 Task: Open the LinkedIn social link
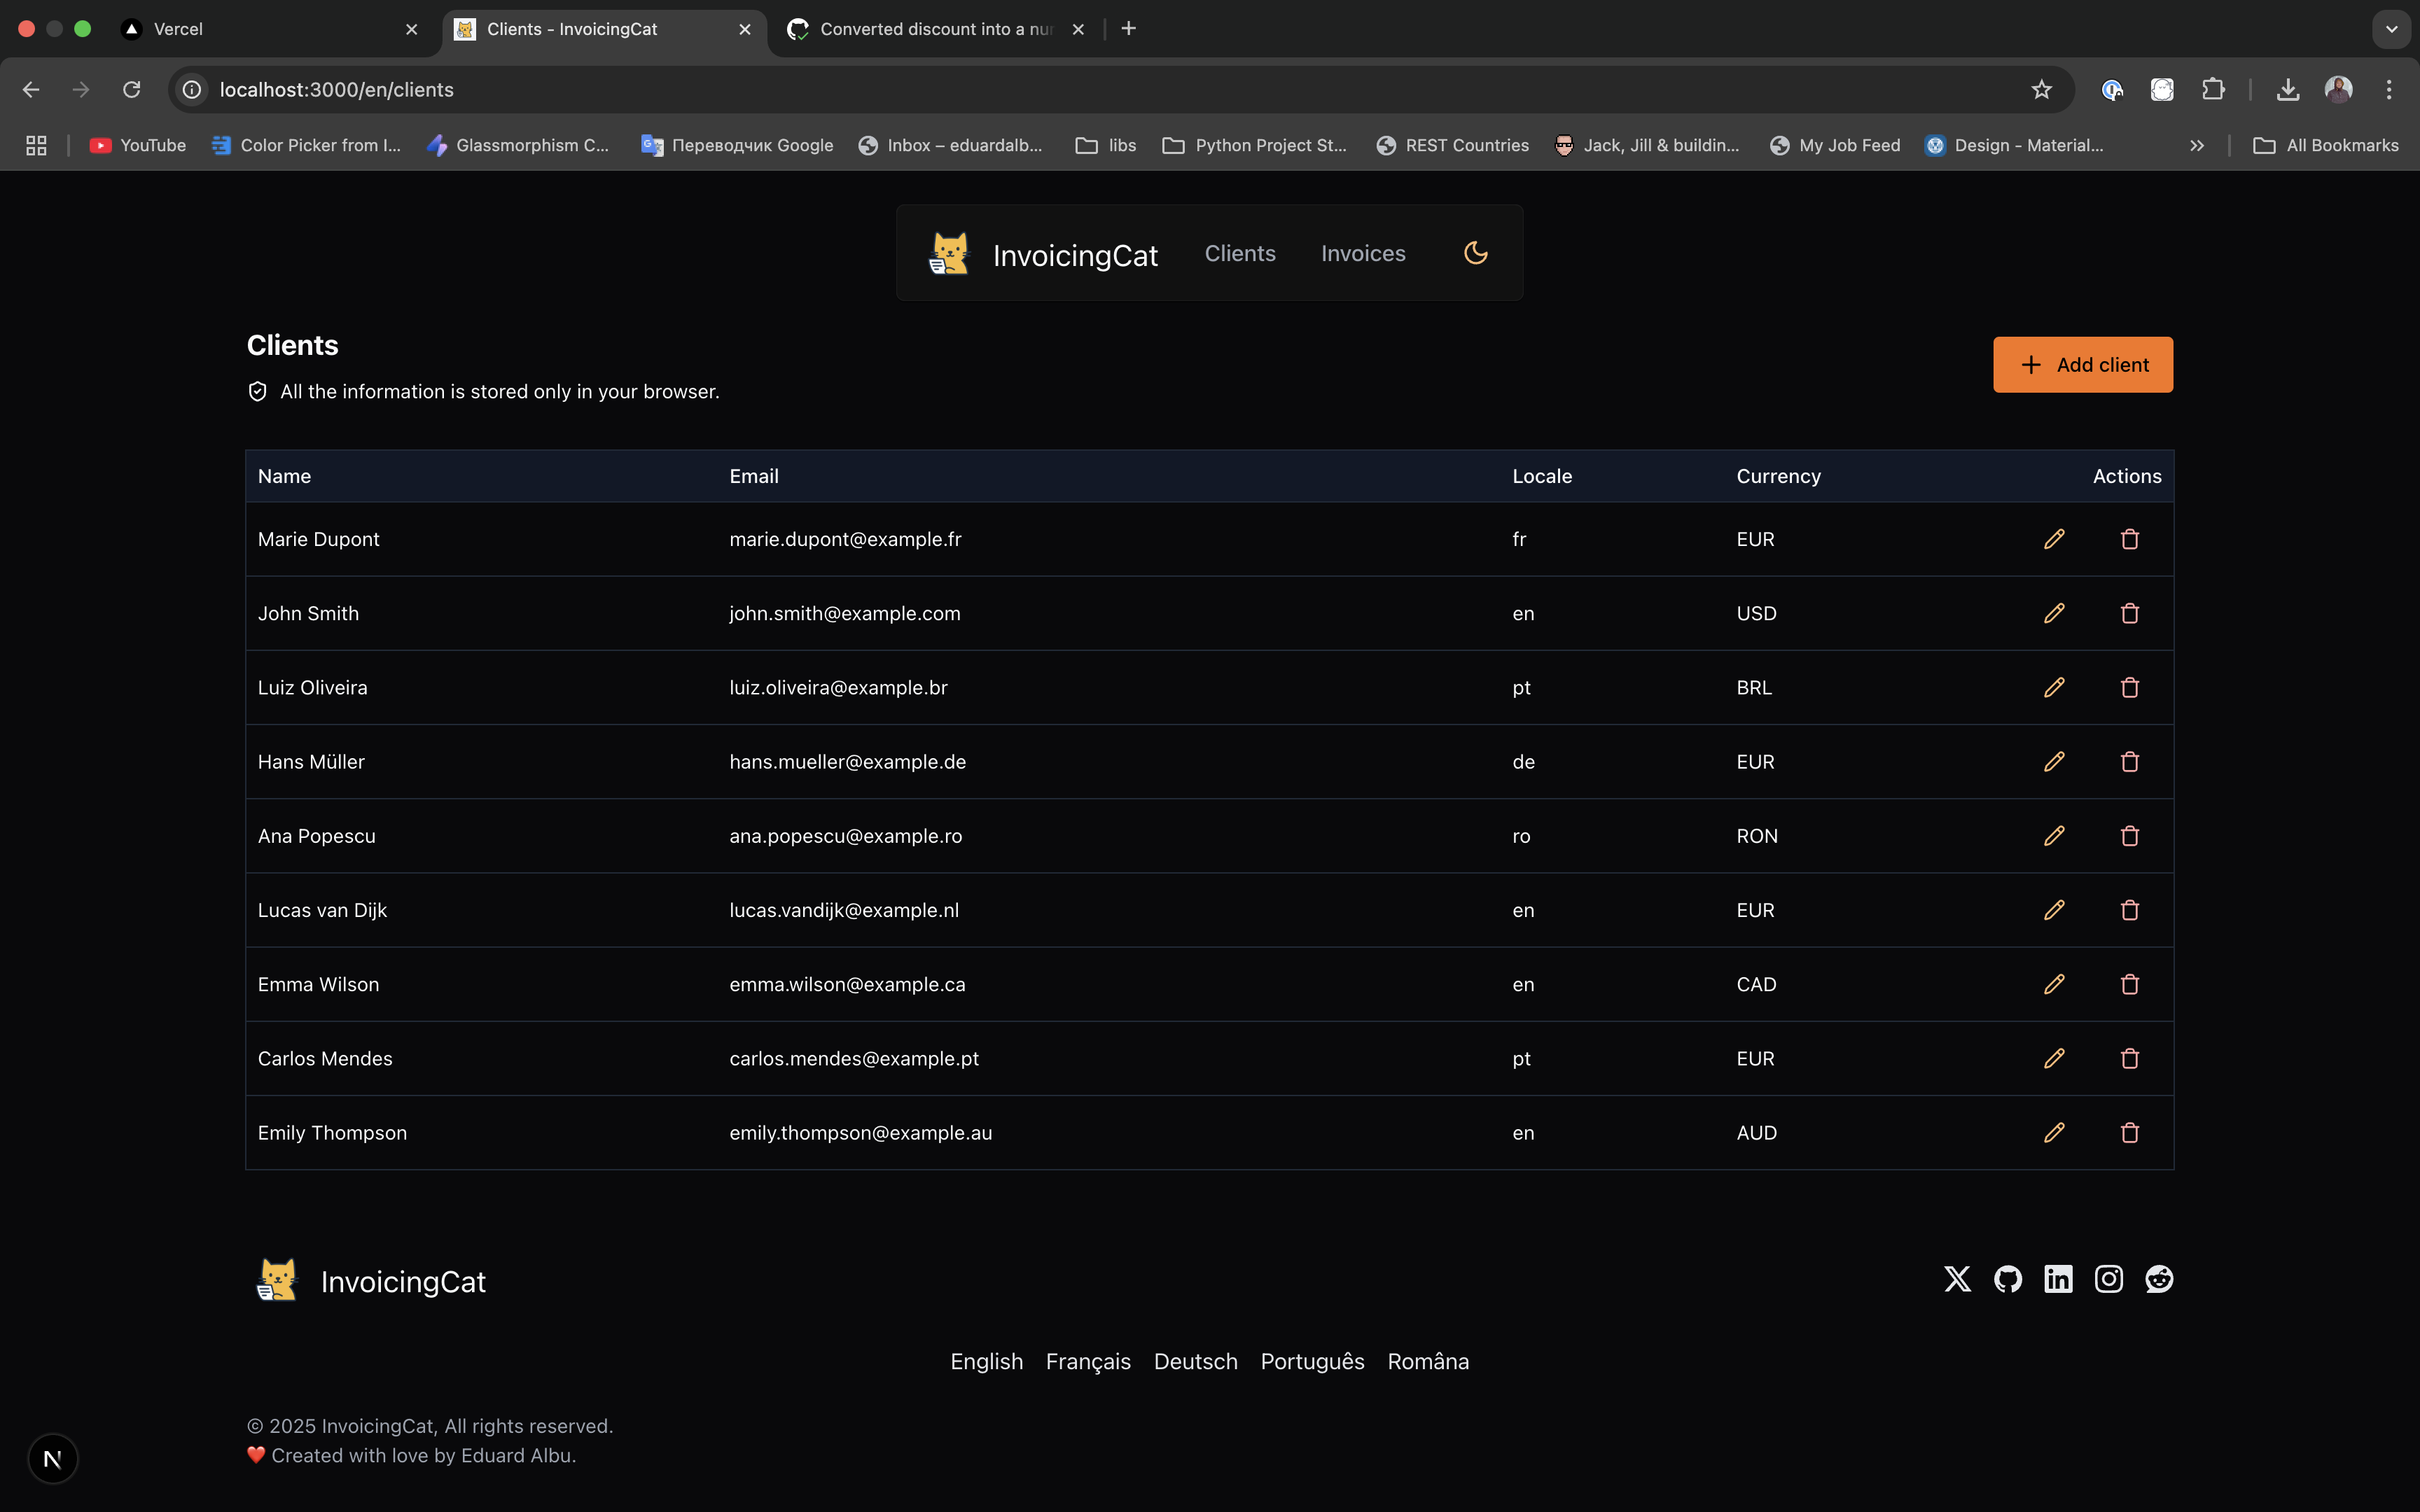pos(2058,1279)
